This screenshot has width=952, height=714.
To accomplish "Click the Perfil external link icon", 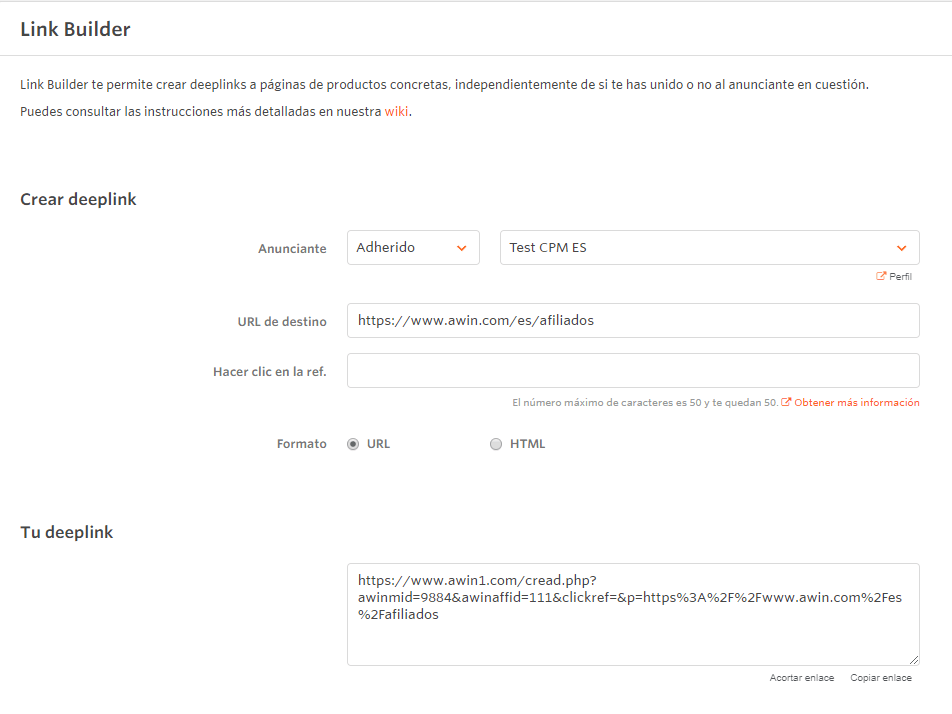I will point(881,276).
